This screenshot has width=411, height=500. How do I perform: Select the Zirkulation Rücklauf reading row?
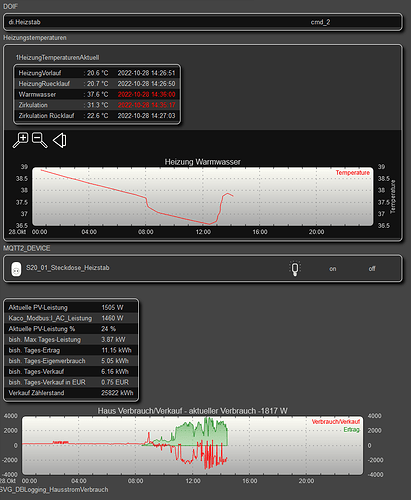pyautogui.click(x=97, y=116)
